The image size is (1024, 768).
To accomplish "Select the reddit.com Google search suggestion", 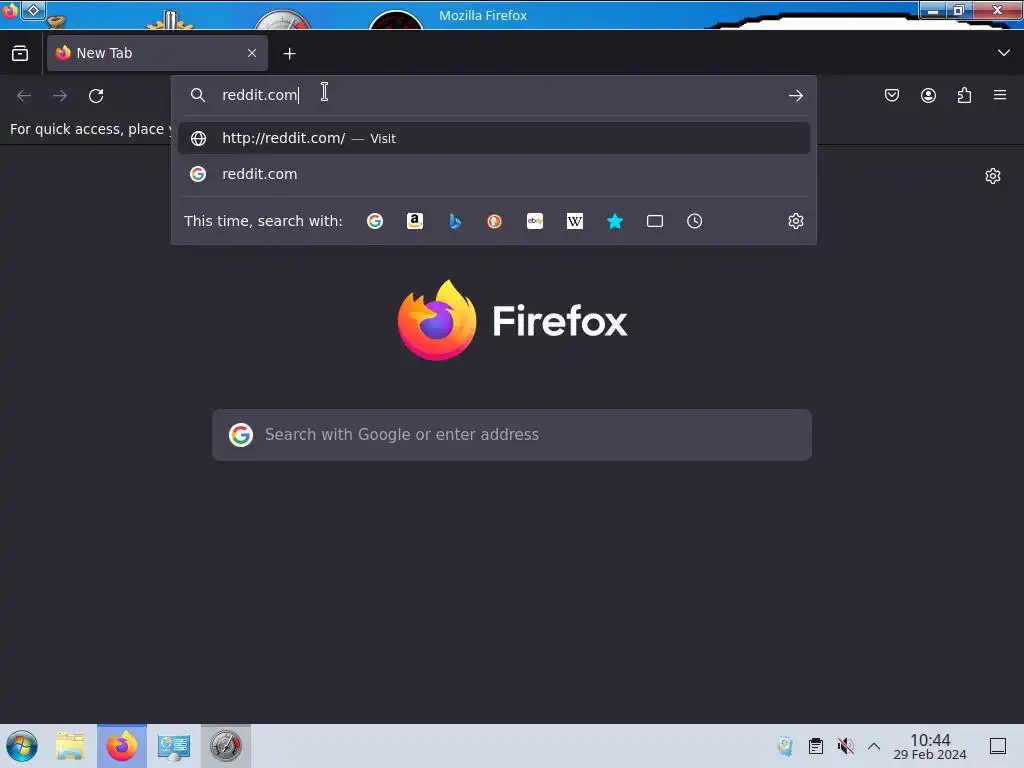I will pos(494,174).
